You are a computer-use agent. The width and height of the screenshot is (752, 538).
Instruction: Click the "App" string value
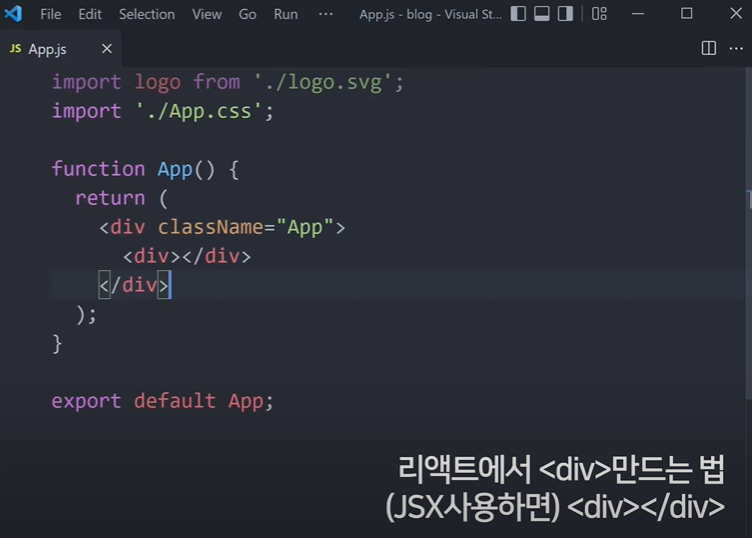click(x=305, y=227)
